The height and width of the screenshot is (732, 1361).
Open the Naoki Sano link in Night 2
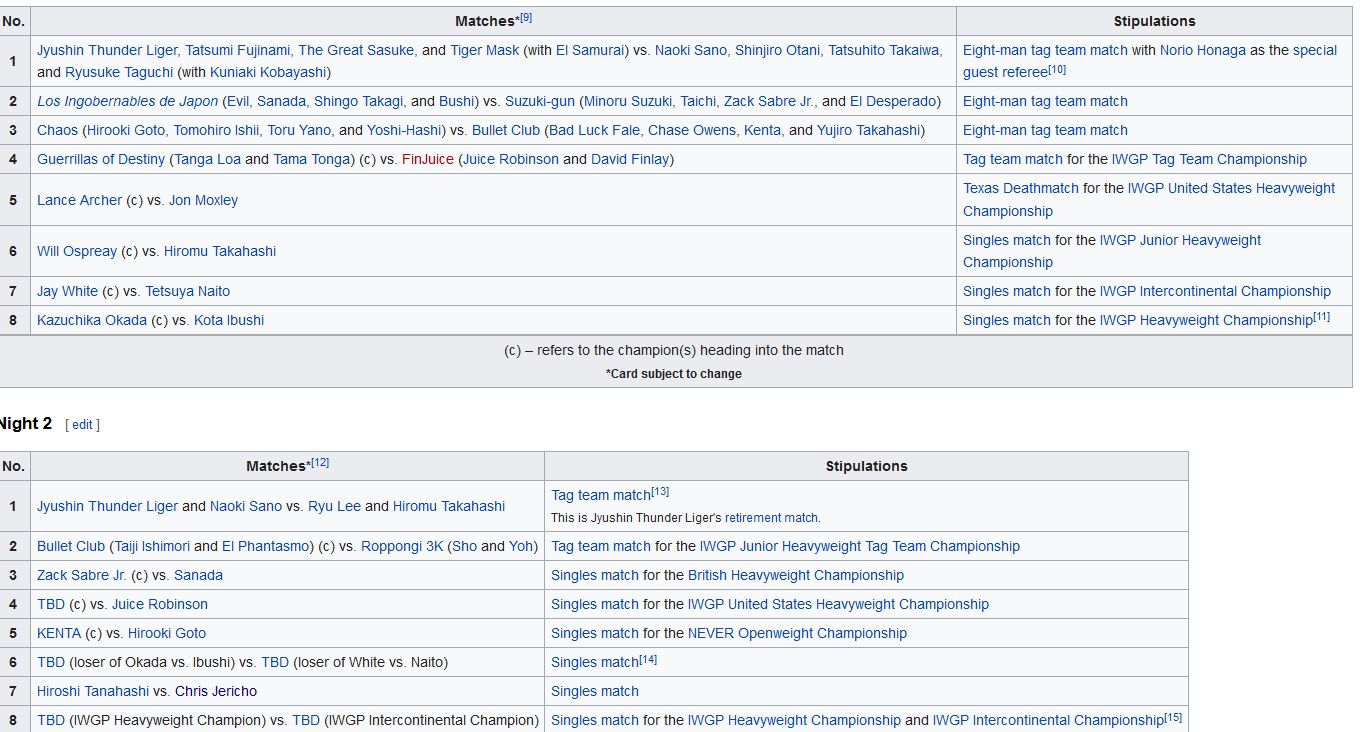246,506
